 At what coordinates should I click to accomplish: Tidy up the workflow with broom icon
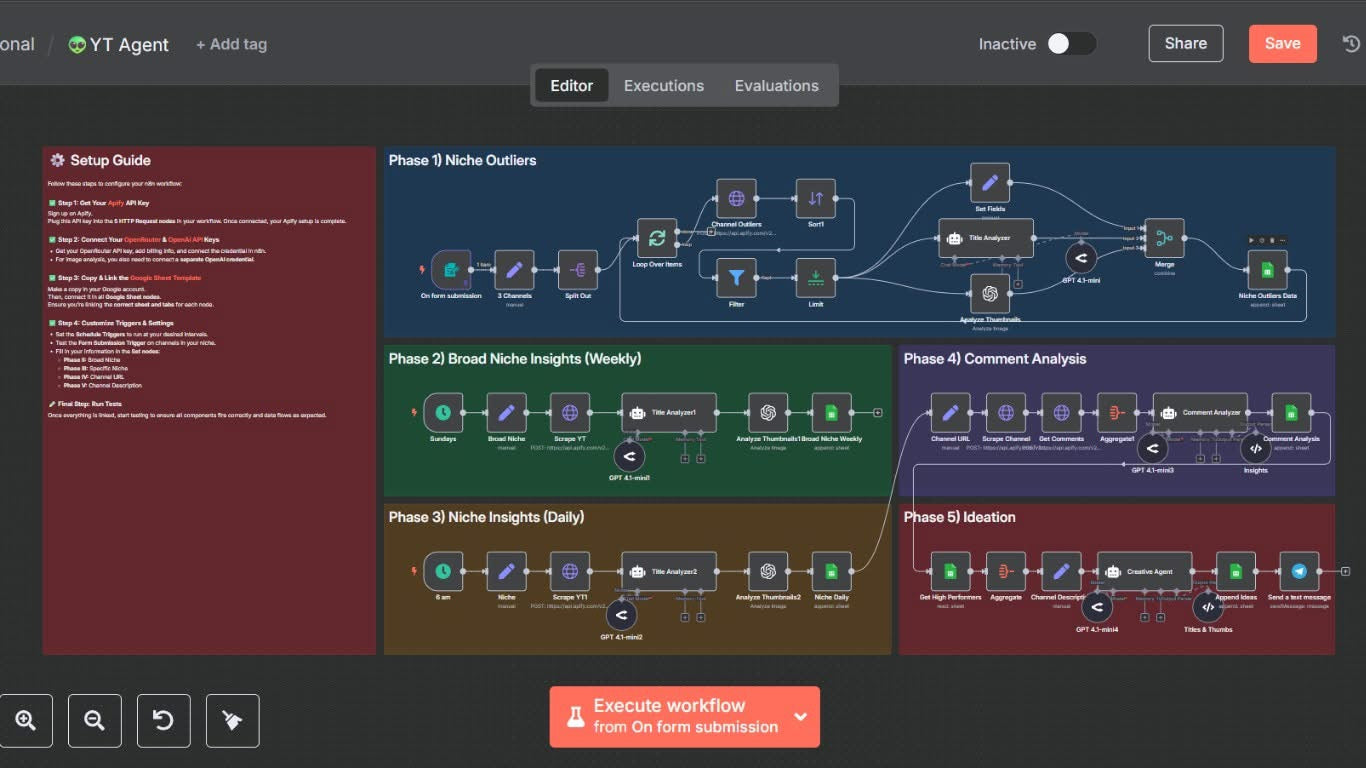tap(233, 720)
